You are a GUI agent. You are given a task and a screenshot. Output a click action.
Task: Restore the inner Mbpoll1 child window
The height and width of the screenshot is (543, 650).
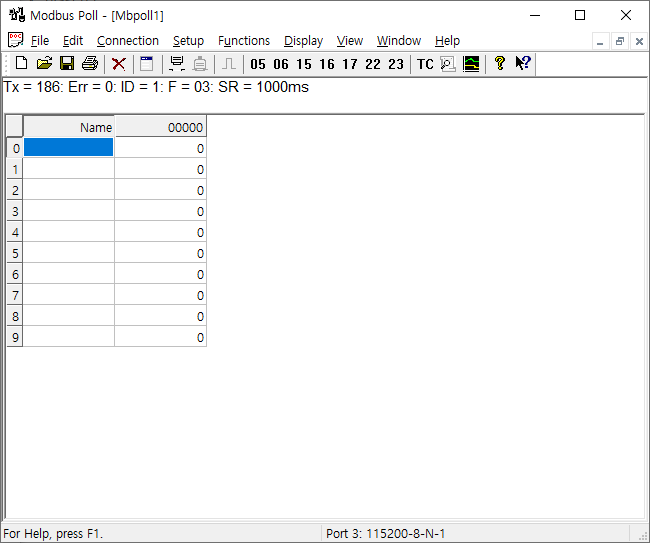coord(620,41)
